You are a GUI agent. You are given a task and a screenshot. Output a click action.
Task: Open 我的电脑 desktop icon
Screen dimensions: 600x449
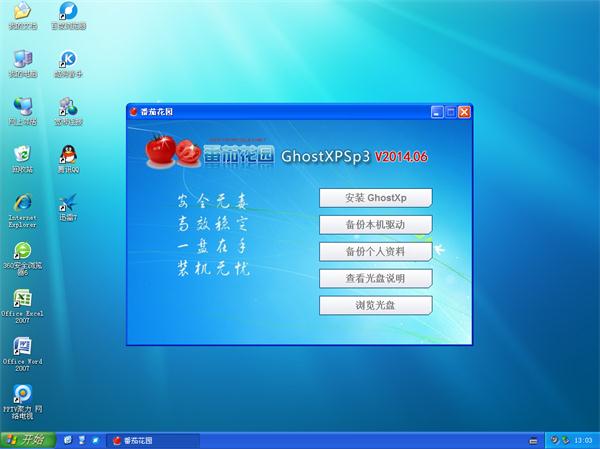tap(22, 59)
